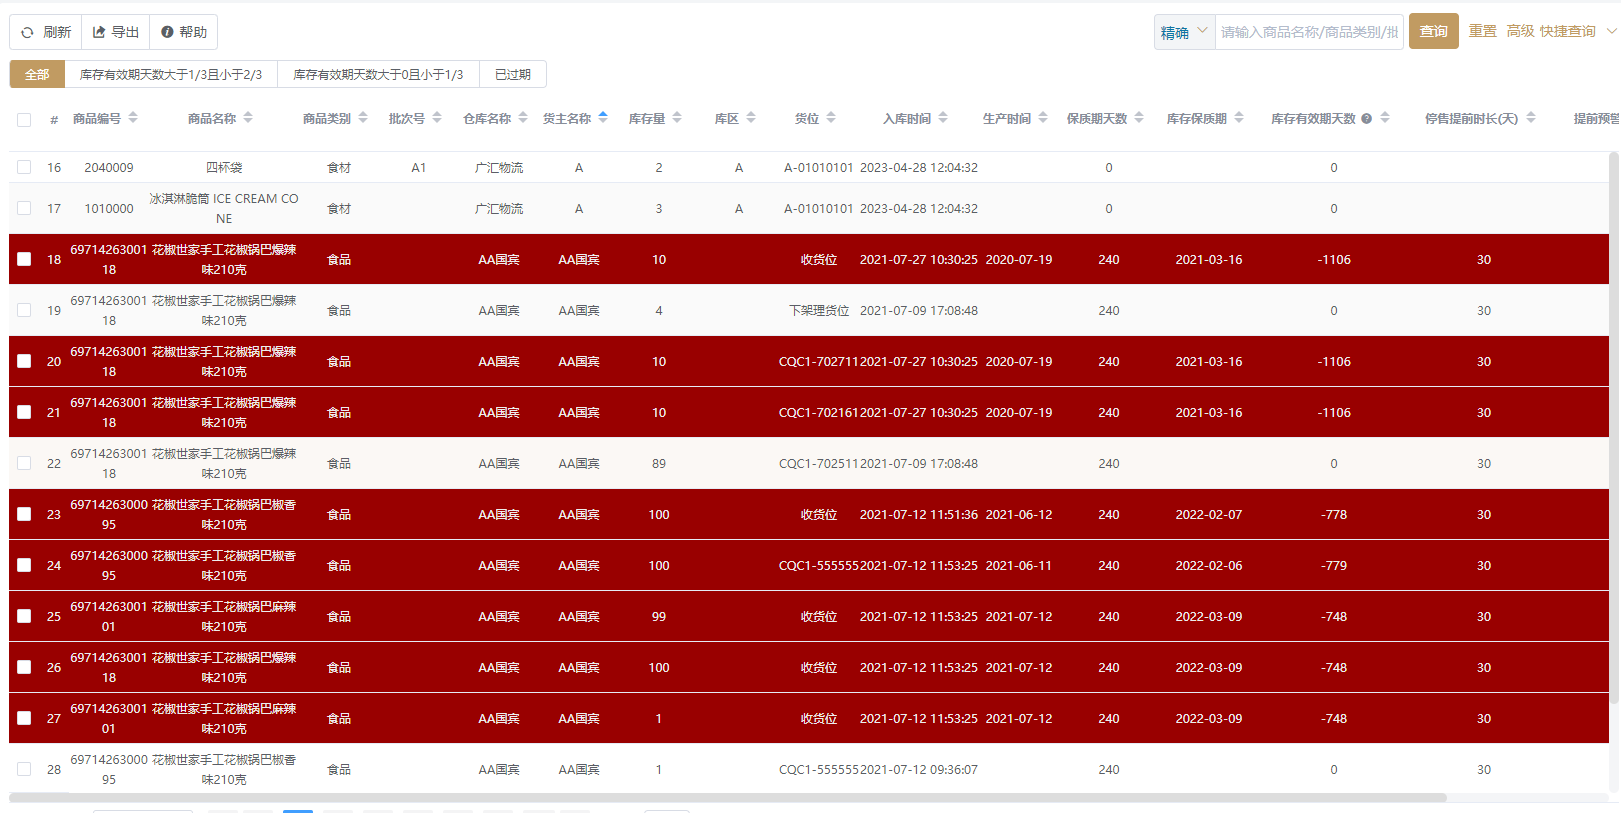1621x813 pixels.
Task: Expand the 快捷查询 dropdown chevron
Action: [x=1611, y=31]
